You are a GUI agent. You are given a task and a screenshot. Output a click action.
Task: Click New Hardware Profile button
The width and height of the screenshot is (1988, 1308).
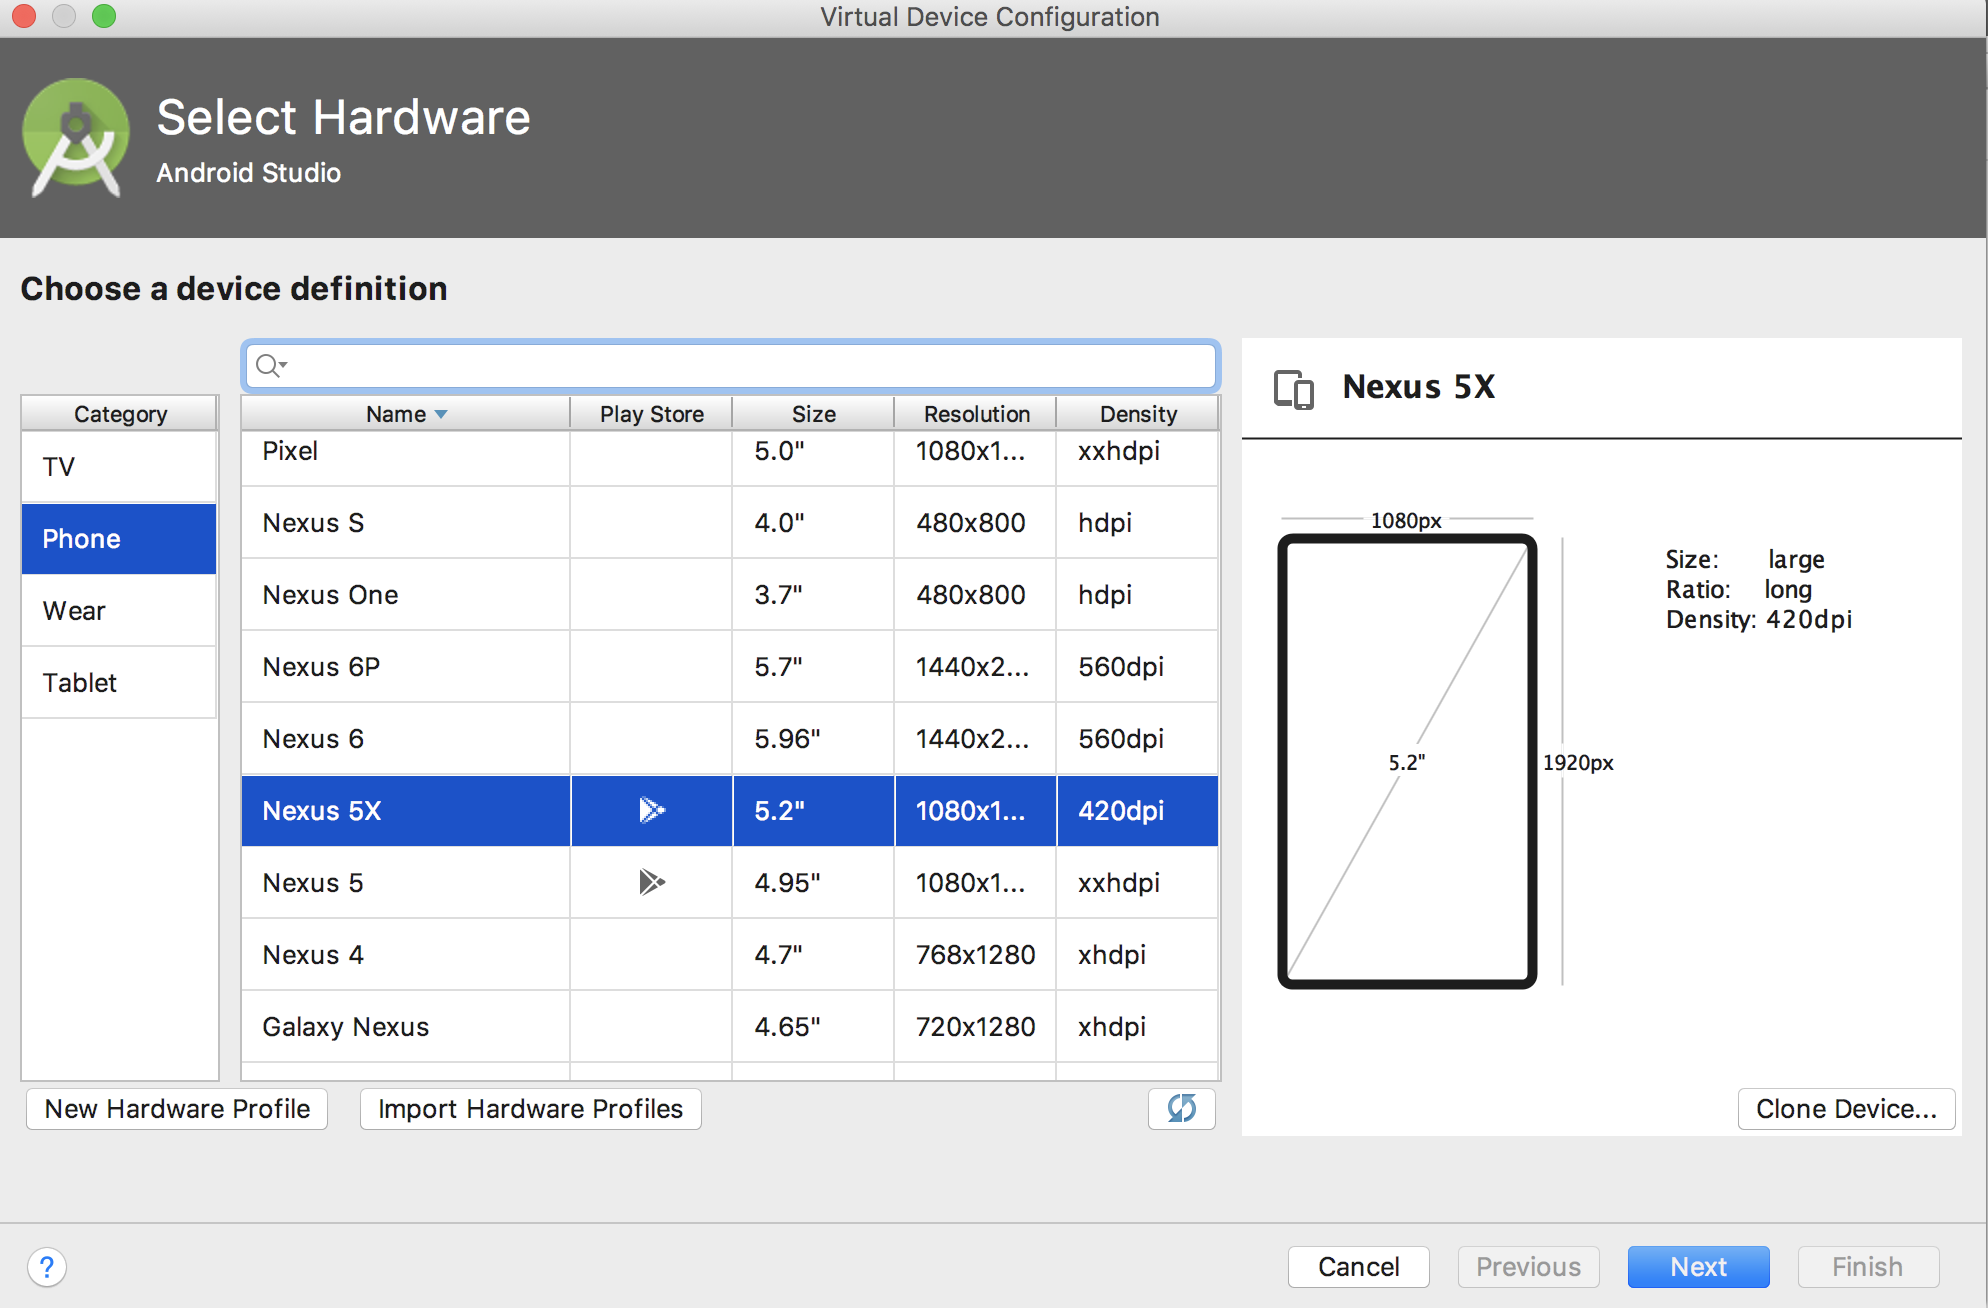point(177,1109)
